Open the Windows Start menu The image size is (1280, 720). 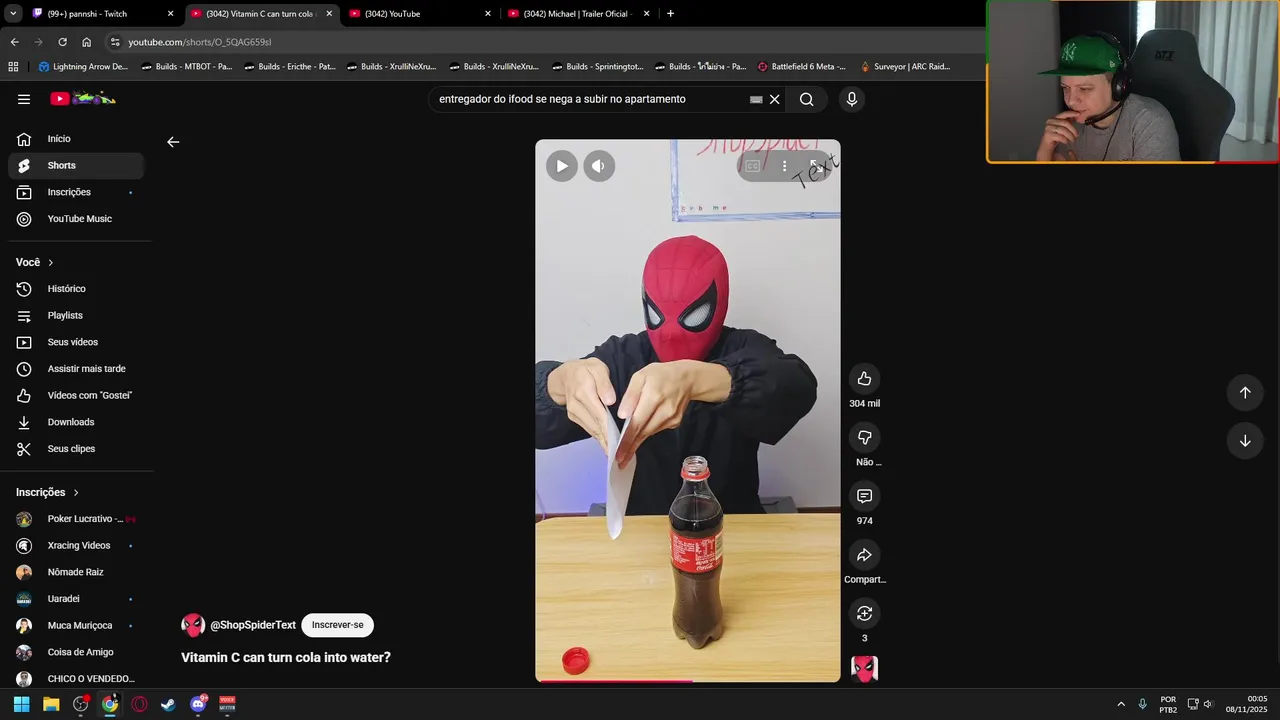(22, 704)
